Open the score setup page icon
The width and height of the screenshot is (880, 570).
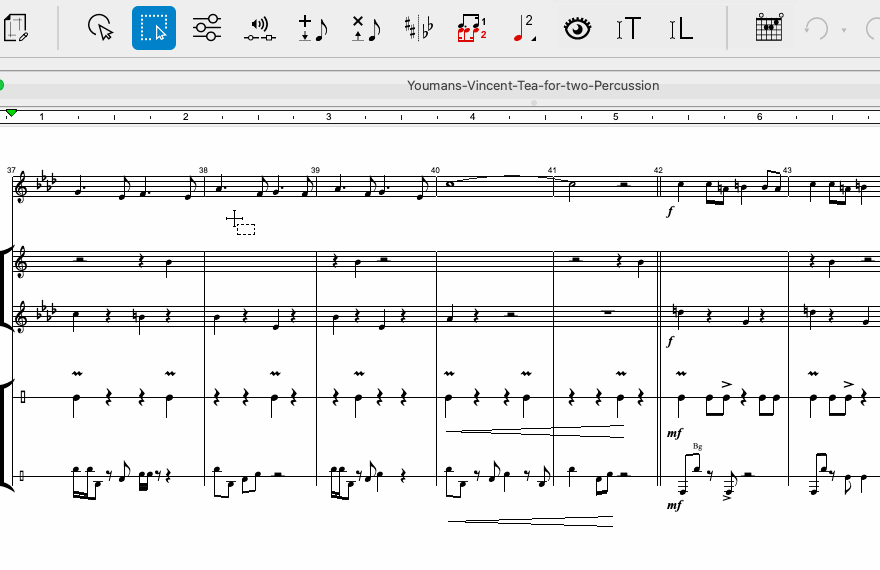tap(16, 28)
